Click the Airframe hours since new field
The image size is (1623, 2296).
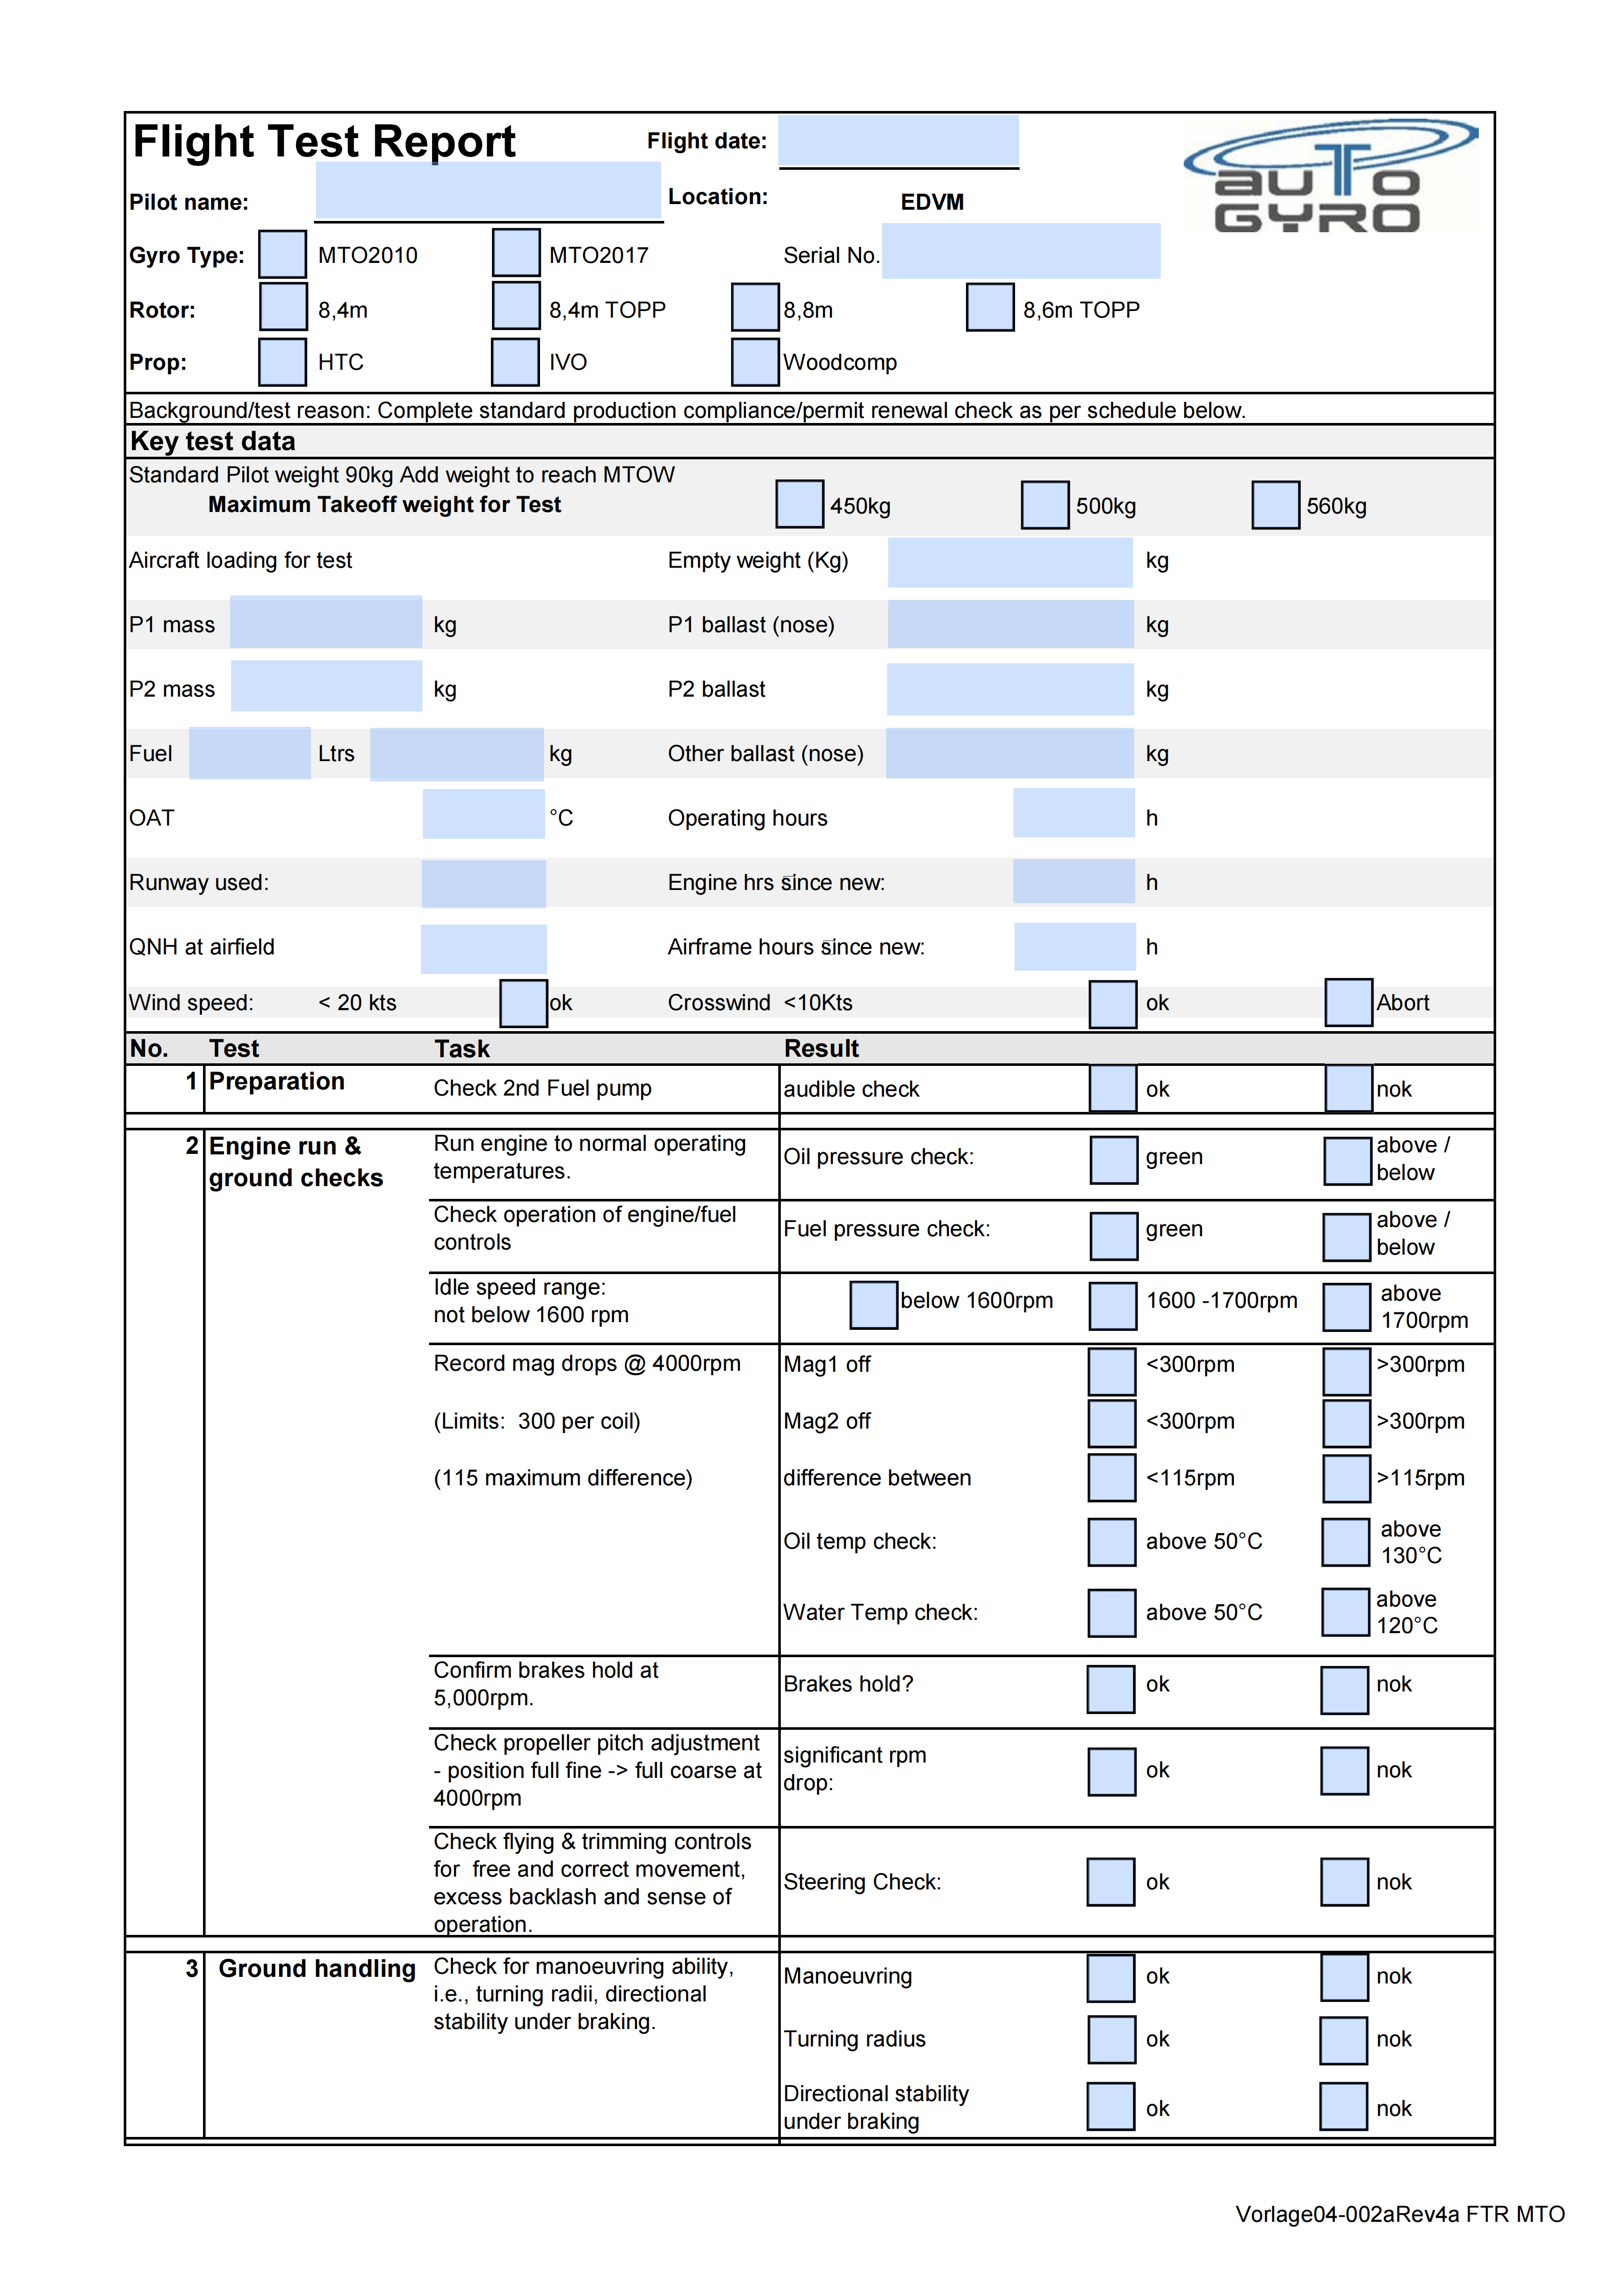(1075, 946)
